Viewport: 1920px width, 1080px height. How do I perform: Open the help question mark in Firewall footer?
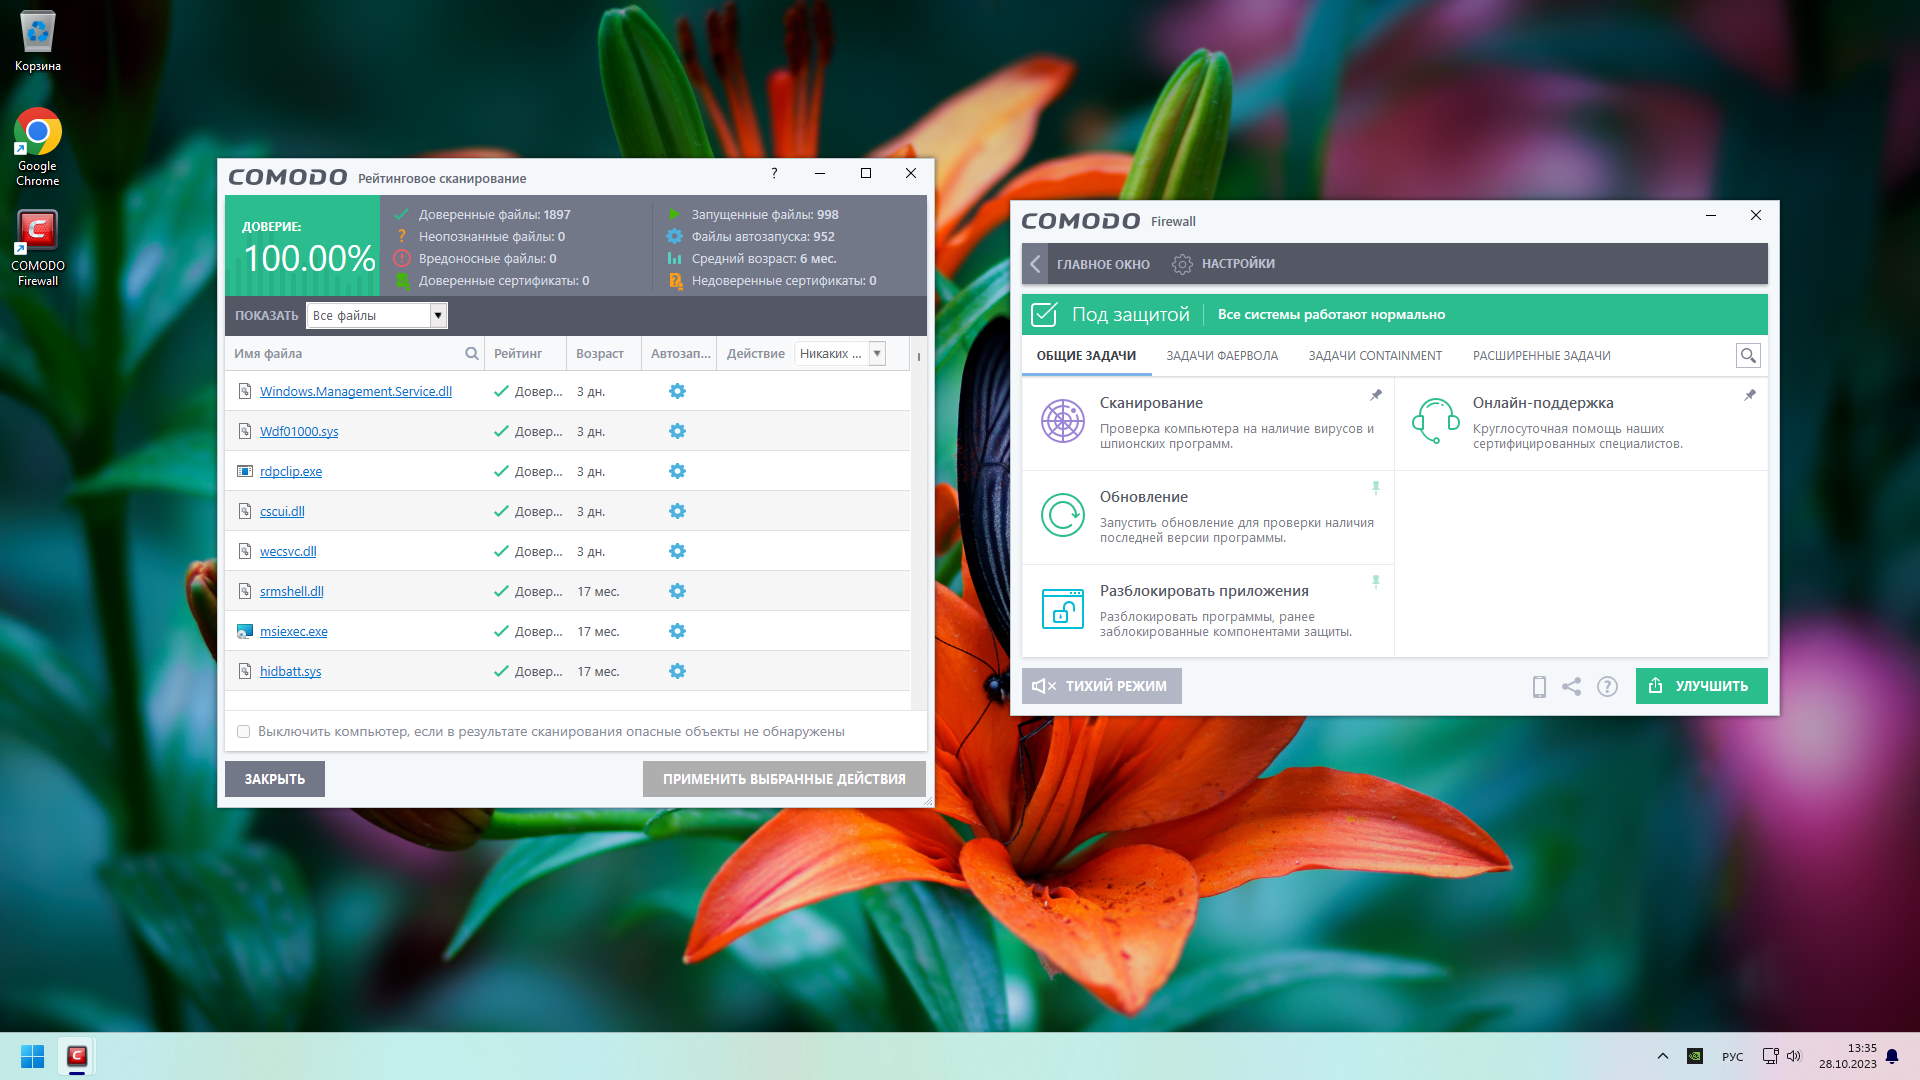coord(1607,686)
